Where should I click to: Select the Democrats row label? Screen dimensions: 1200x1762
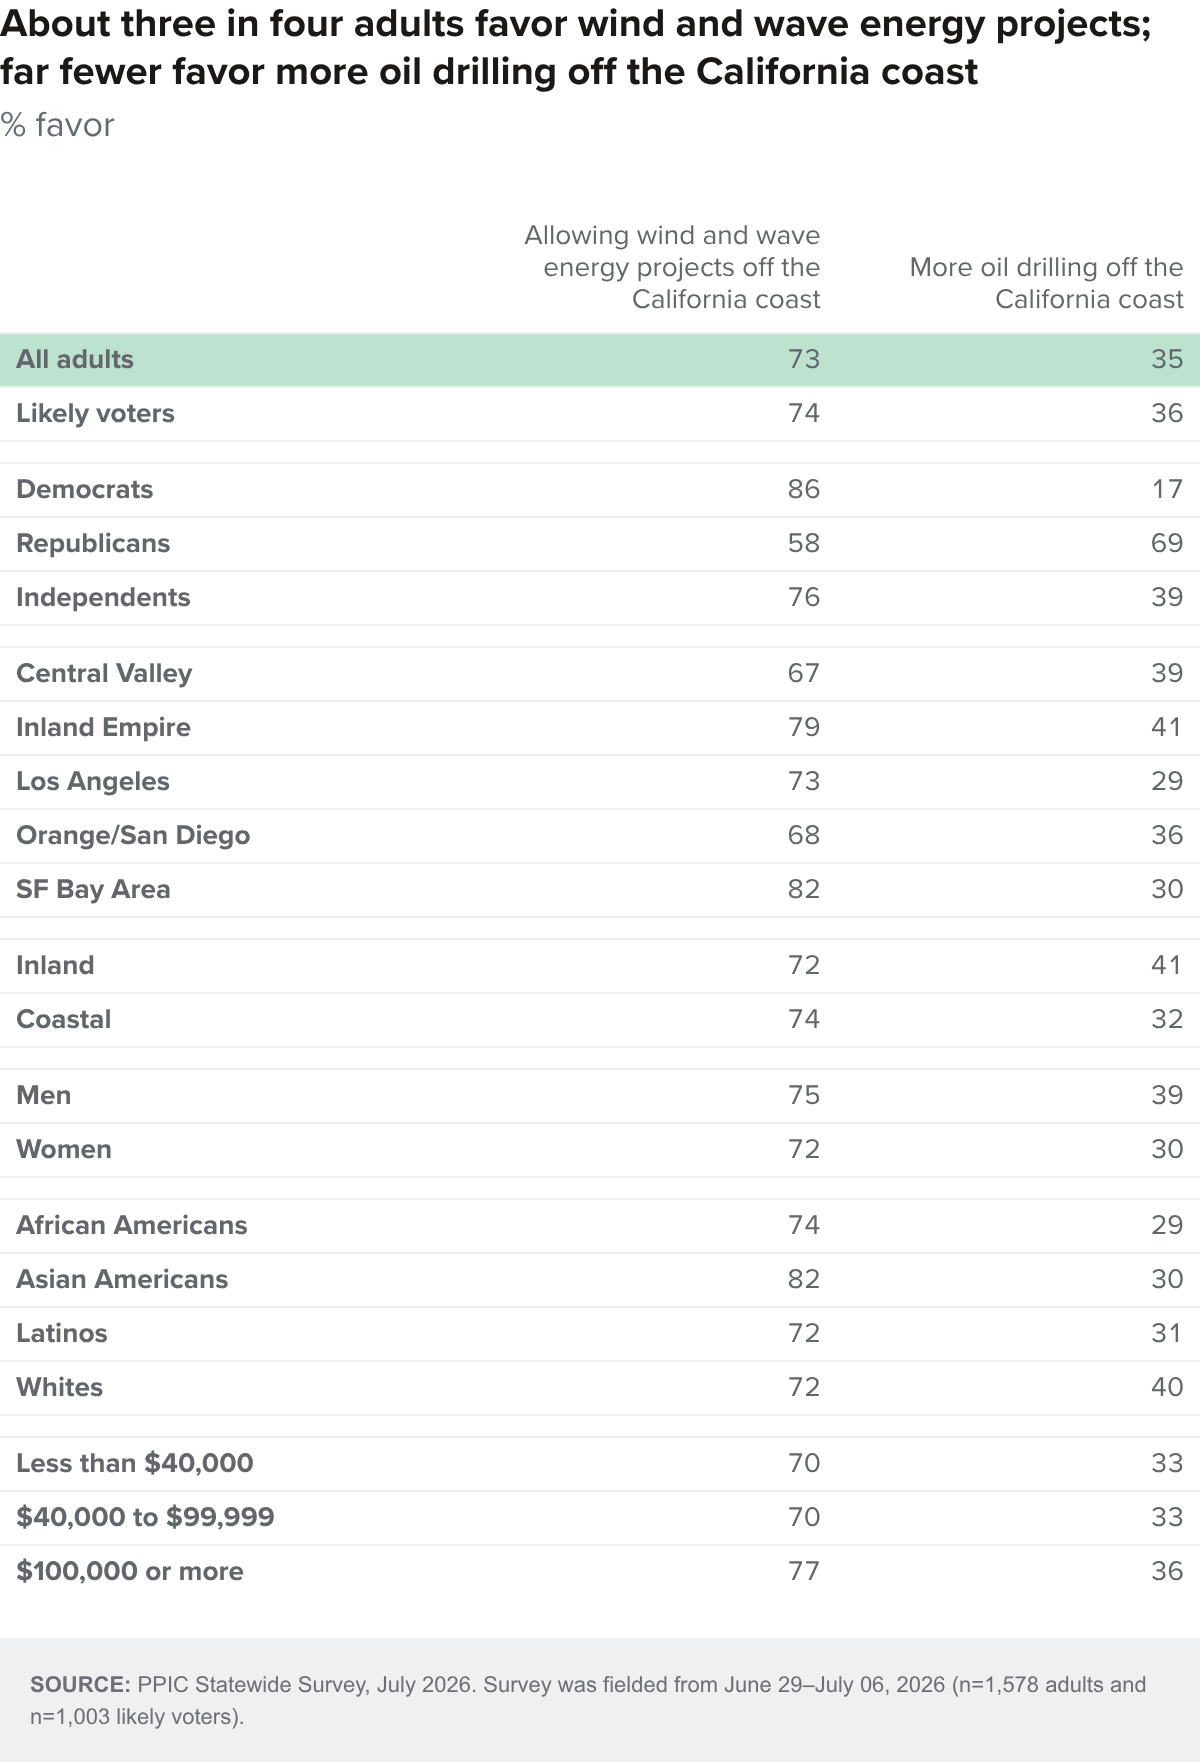pos(85,489)
